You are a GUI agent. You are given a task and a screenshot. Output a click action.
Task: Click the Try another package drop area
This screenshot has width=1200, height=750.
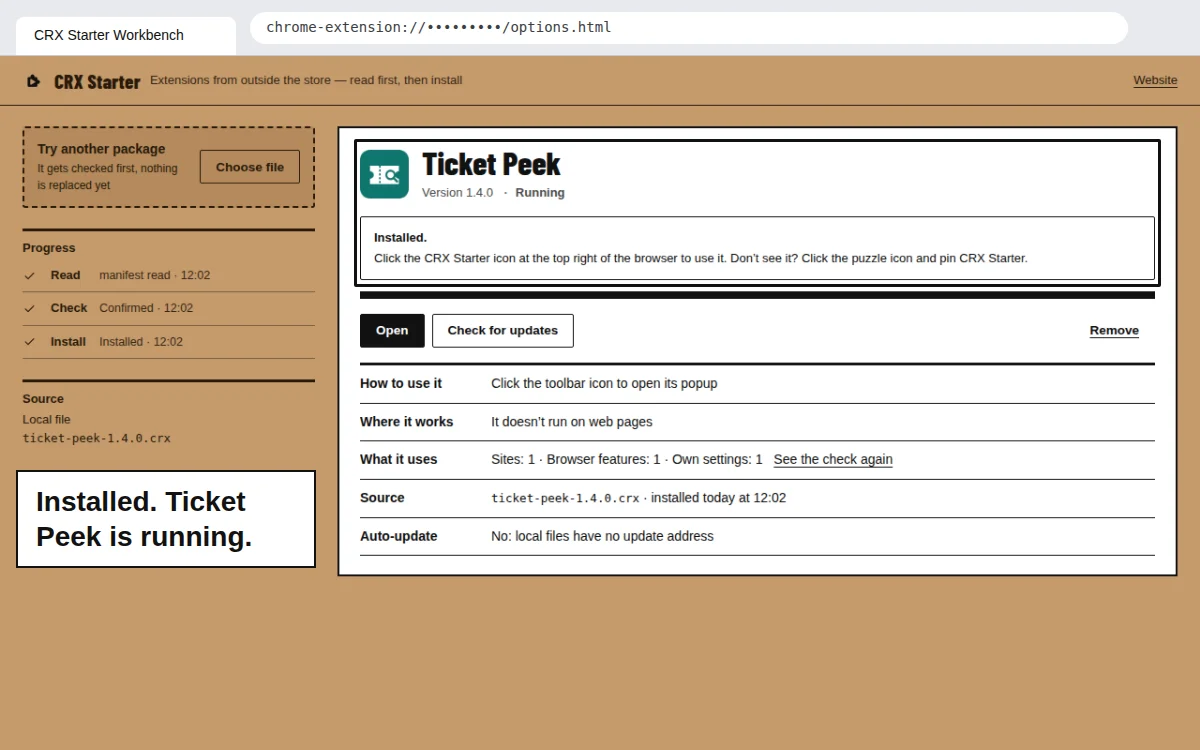[x=168, y=167]
